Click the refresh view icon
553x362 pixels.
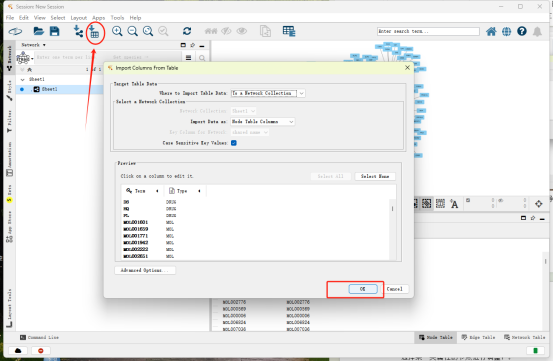[x=187, y=31]
